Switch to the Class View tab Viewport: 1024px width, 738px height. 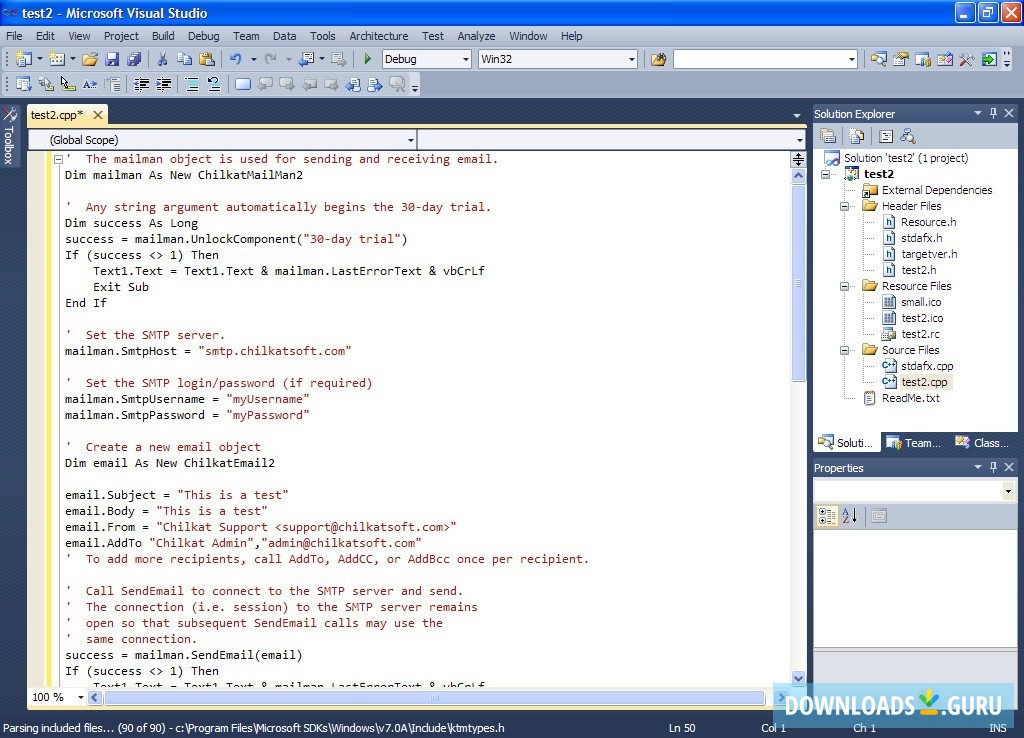click(982, 443)
